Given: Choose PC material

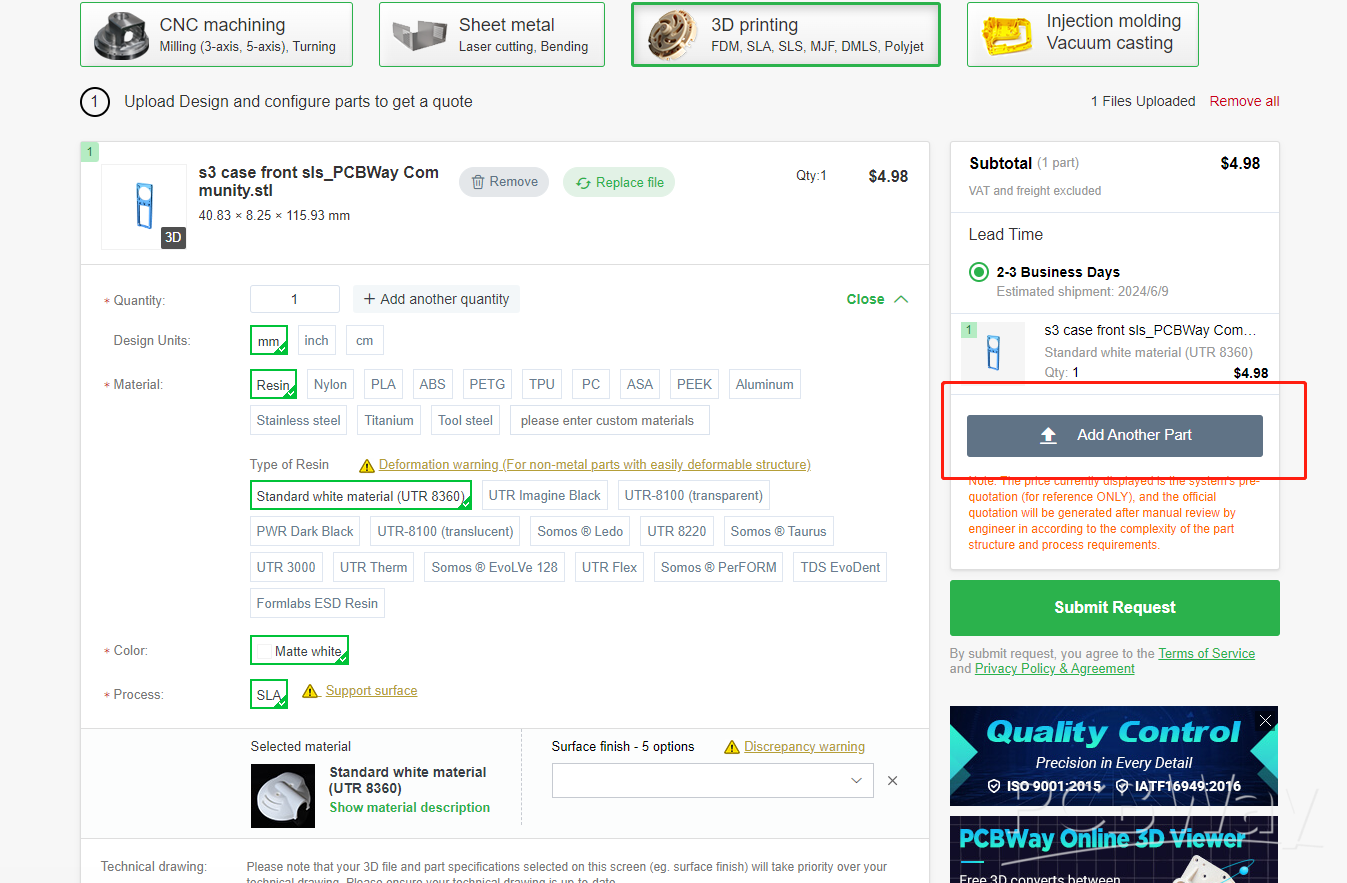Looking at the screenshot, I should 591,384.
